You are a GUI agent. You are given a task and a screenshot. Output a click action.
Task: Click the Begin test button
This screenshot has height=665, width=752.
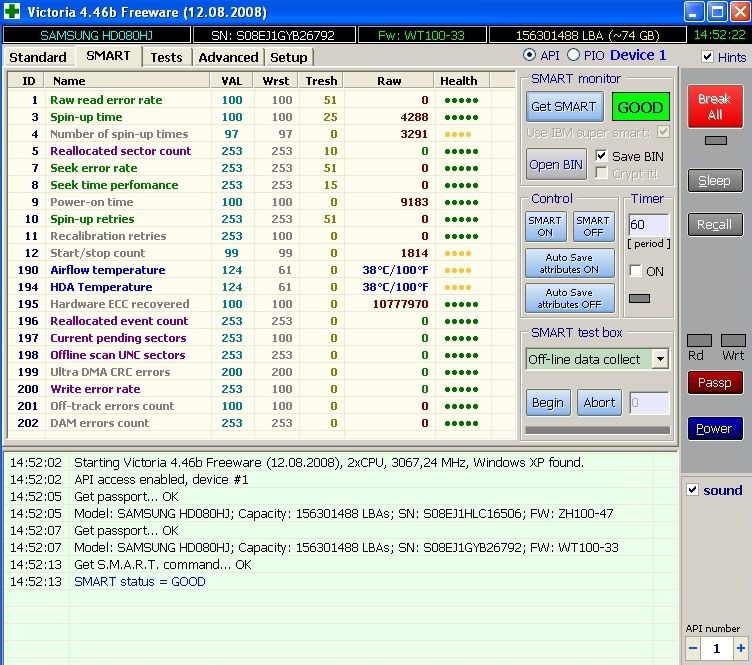[548, 403]
